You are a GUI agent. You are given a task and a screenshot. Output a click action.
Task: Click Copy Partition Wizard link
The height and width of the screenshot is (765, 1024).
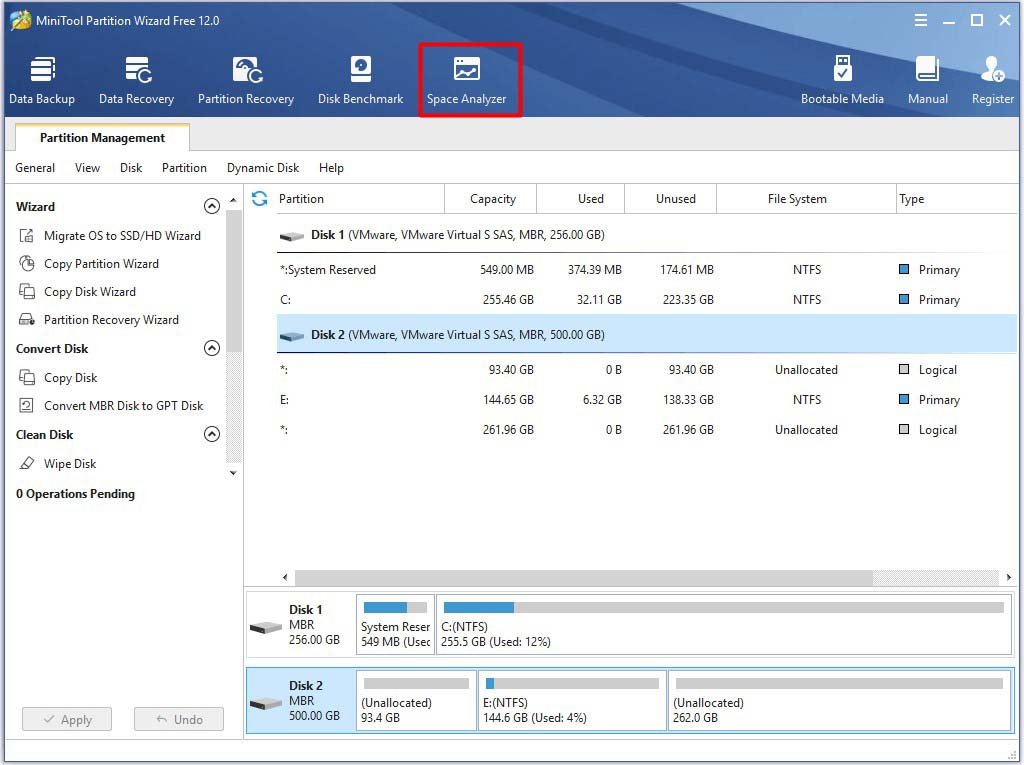point(101,264)
